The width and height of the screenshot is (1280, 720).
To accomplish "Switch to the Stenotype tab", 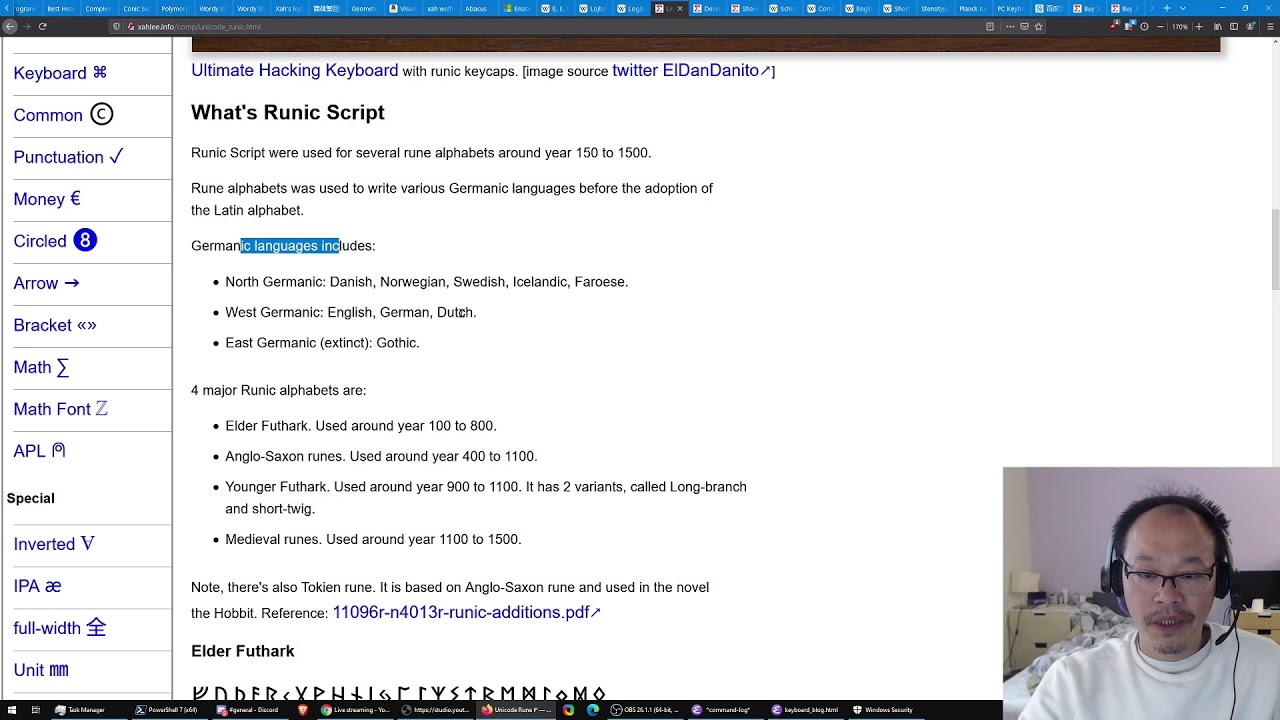I will point(933,8).
